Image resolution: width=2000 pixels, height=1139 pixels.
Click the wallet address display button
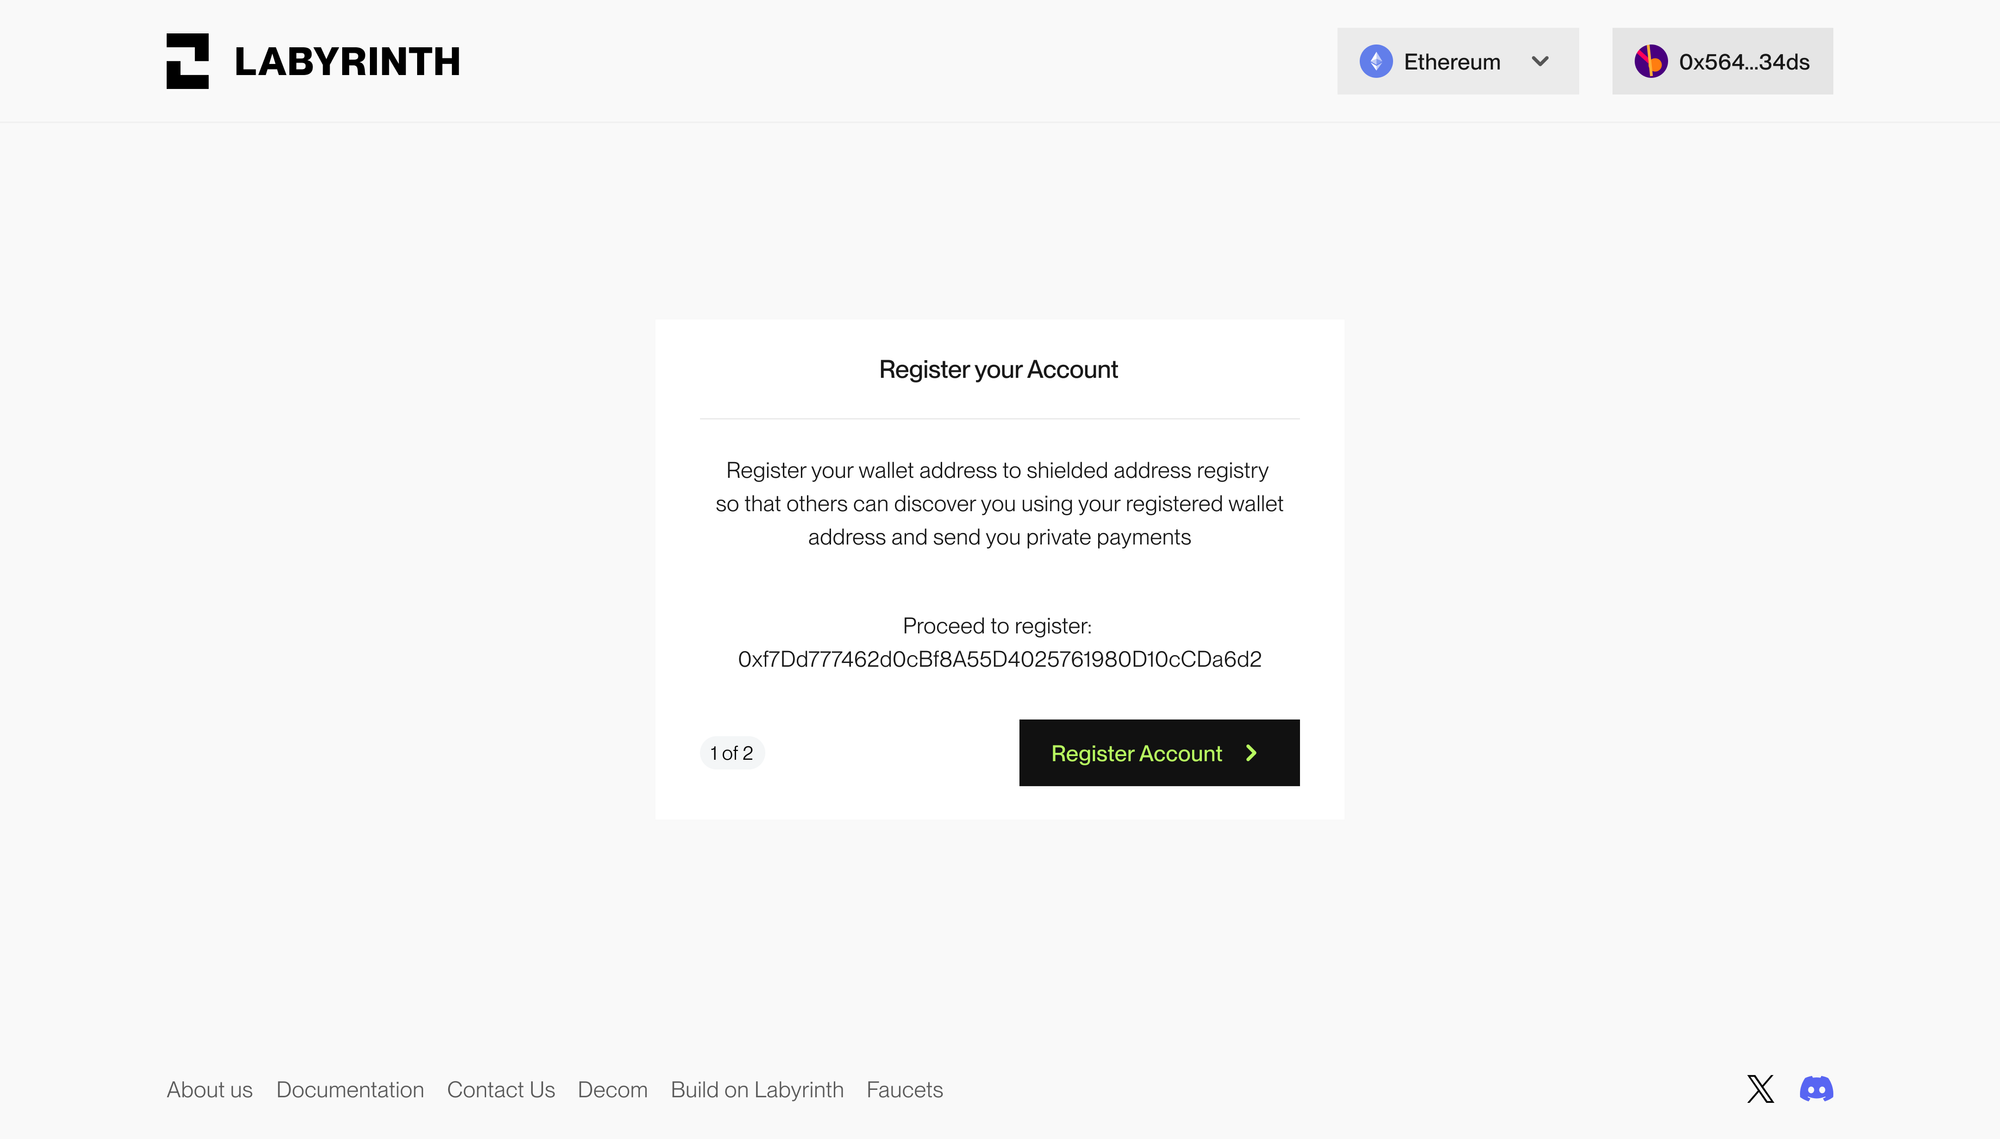(1721, 60)
